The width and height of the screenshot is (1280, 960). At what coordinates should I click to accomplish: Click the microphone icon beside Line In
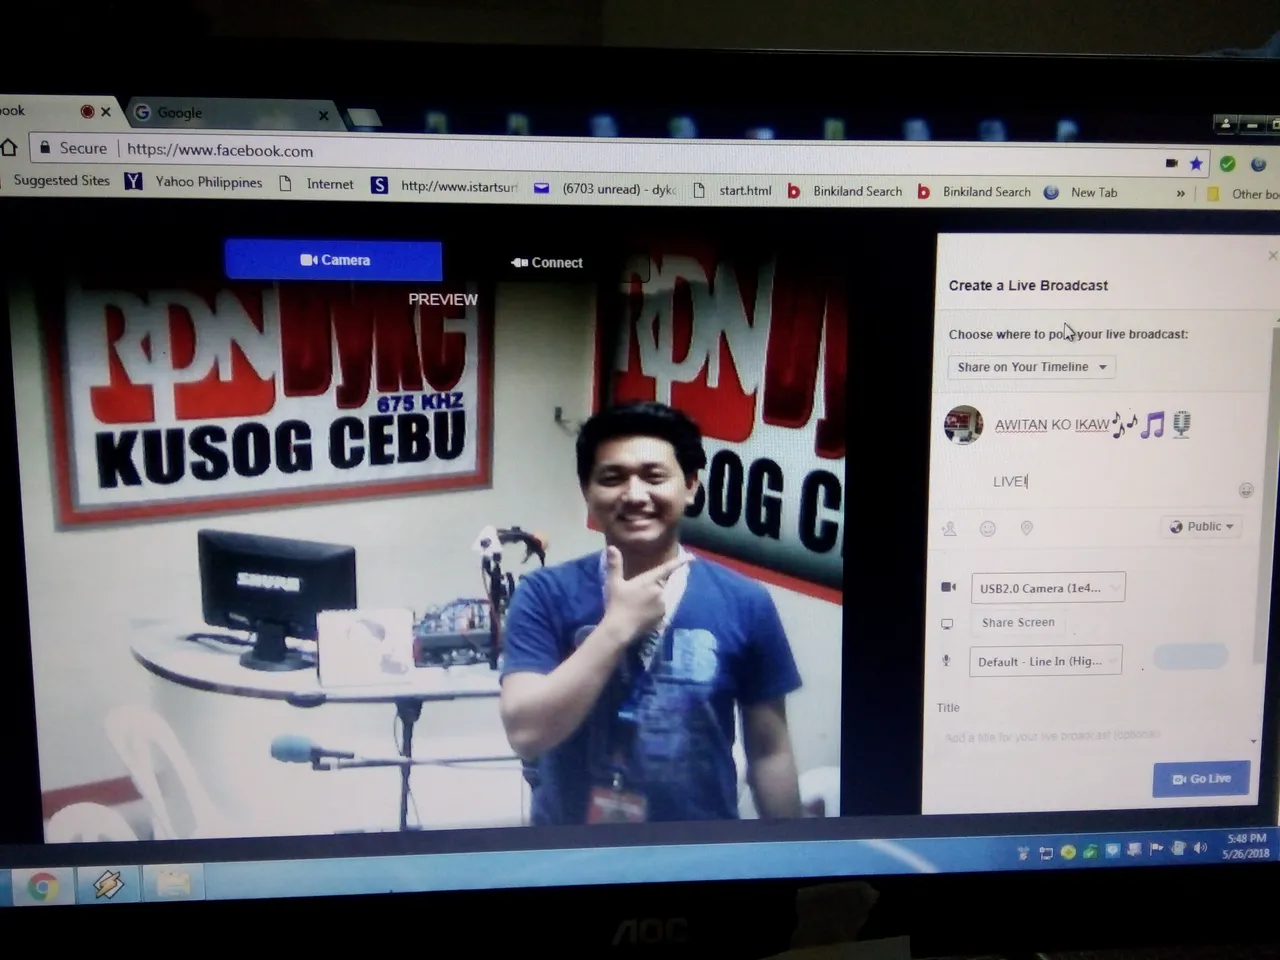[x=946, y=661]
